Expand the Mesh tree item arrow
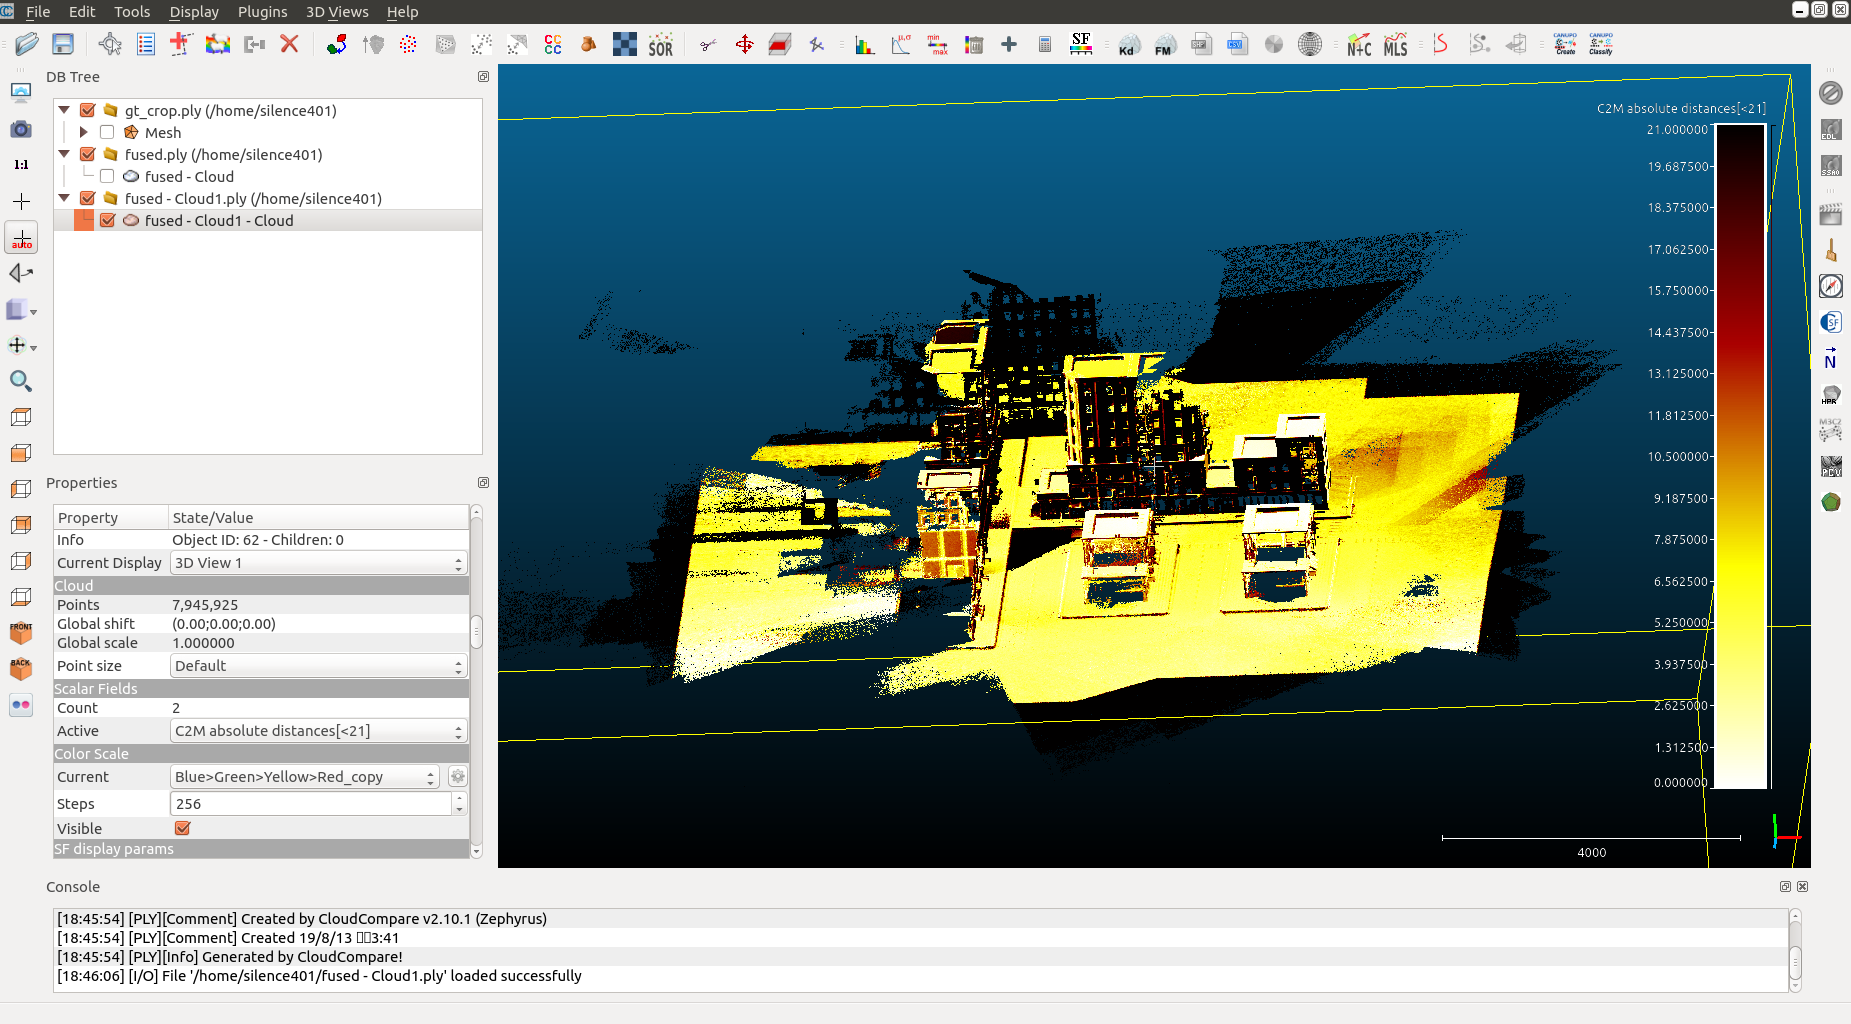Image resolution: width=1851 pixels, height=1024 pixels. 84,132
